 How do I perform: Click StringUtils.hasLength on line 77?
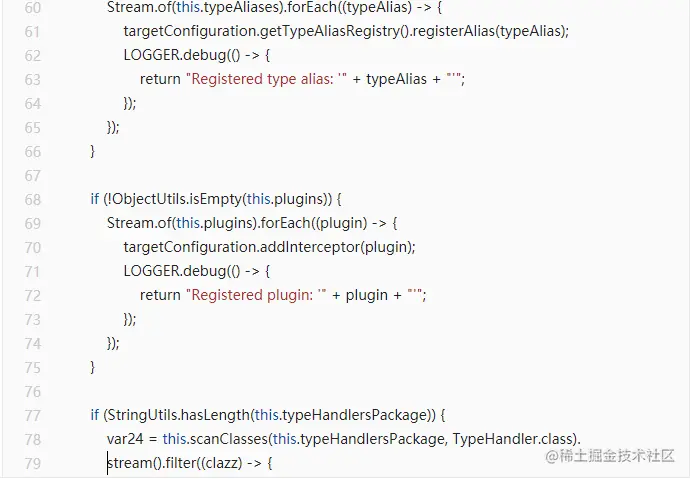tap(178, 415)
